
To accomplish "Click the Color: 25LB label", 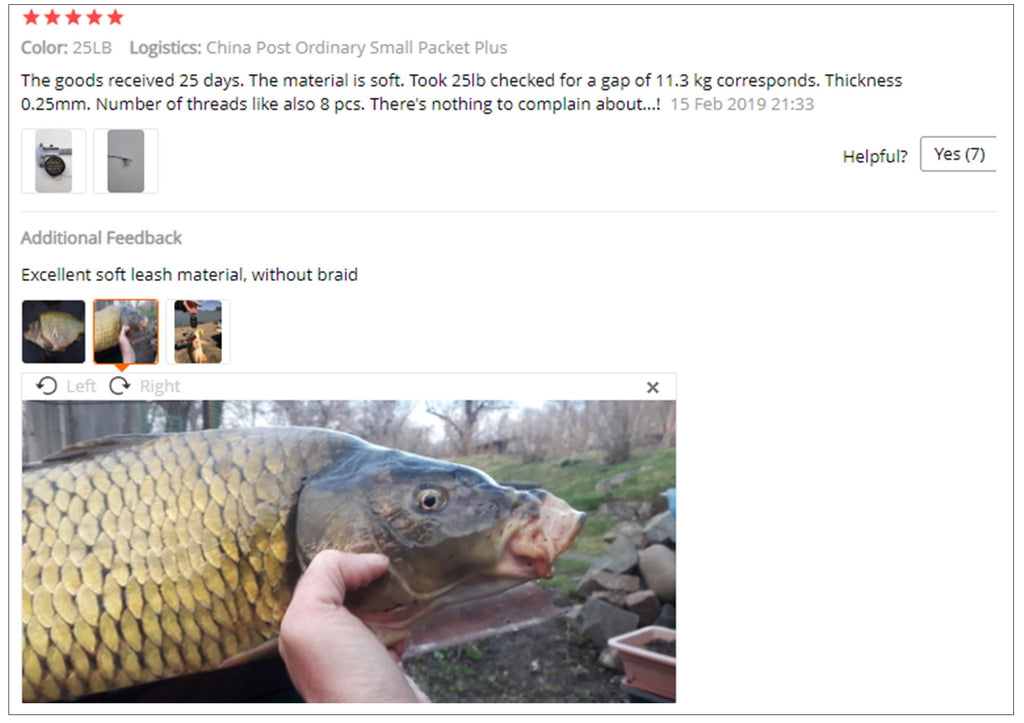I will [x=67, y=48].
